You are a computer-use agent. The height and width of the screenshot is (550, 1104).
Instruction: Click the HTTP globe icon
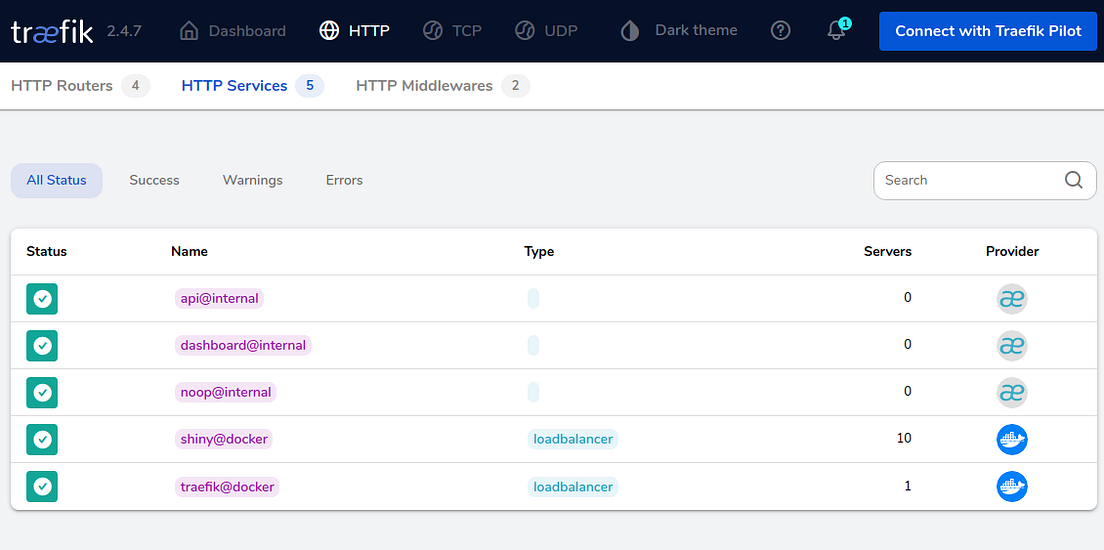[x=329, y=31]
